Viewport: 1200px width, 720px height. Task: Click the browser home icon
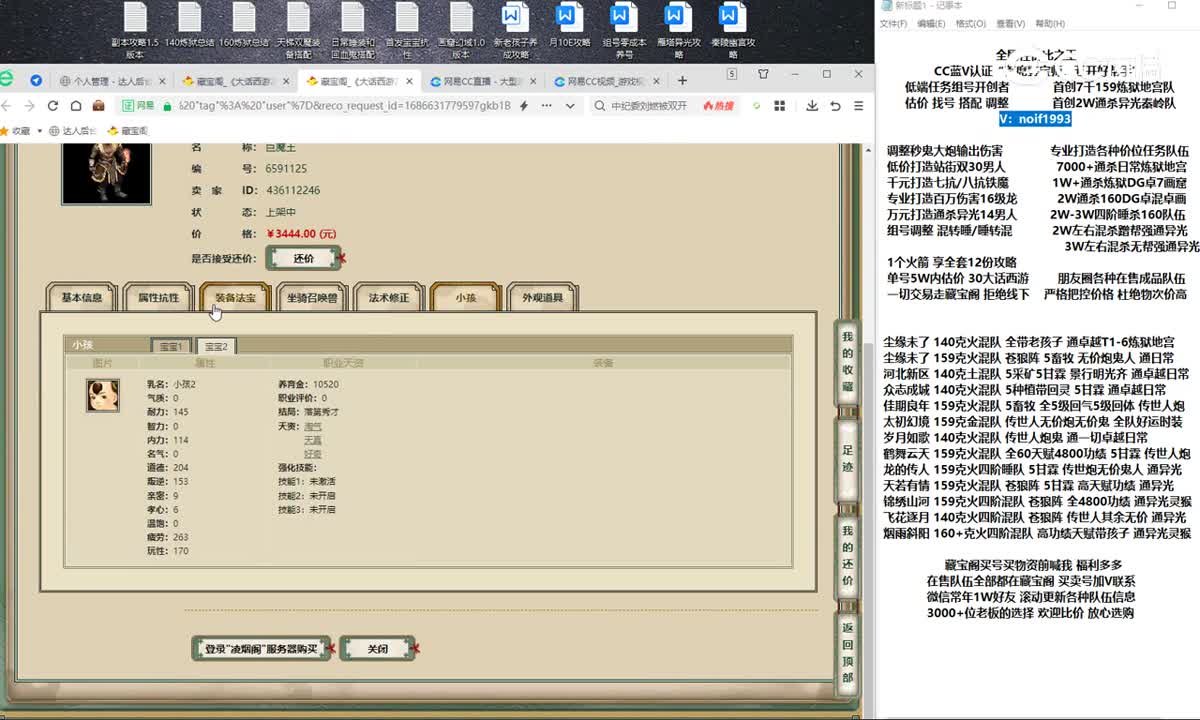76,105
